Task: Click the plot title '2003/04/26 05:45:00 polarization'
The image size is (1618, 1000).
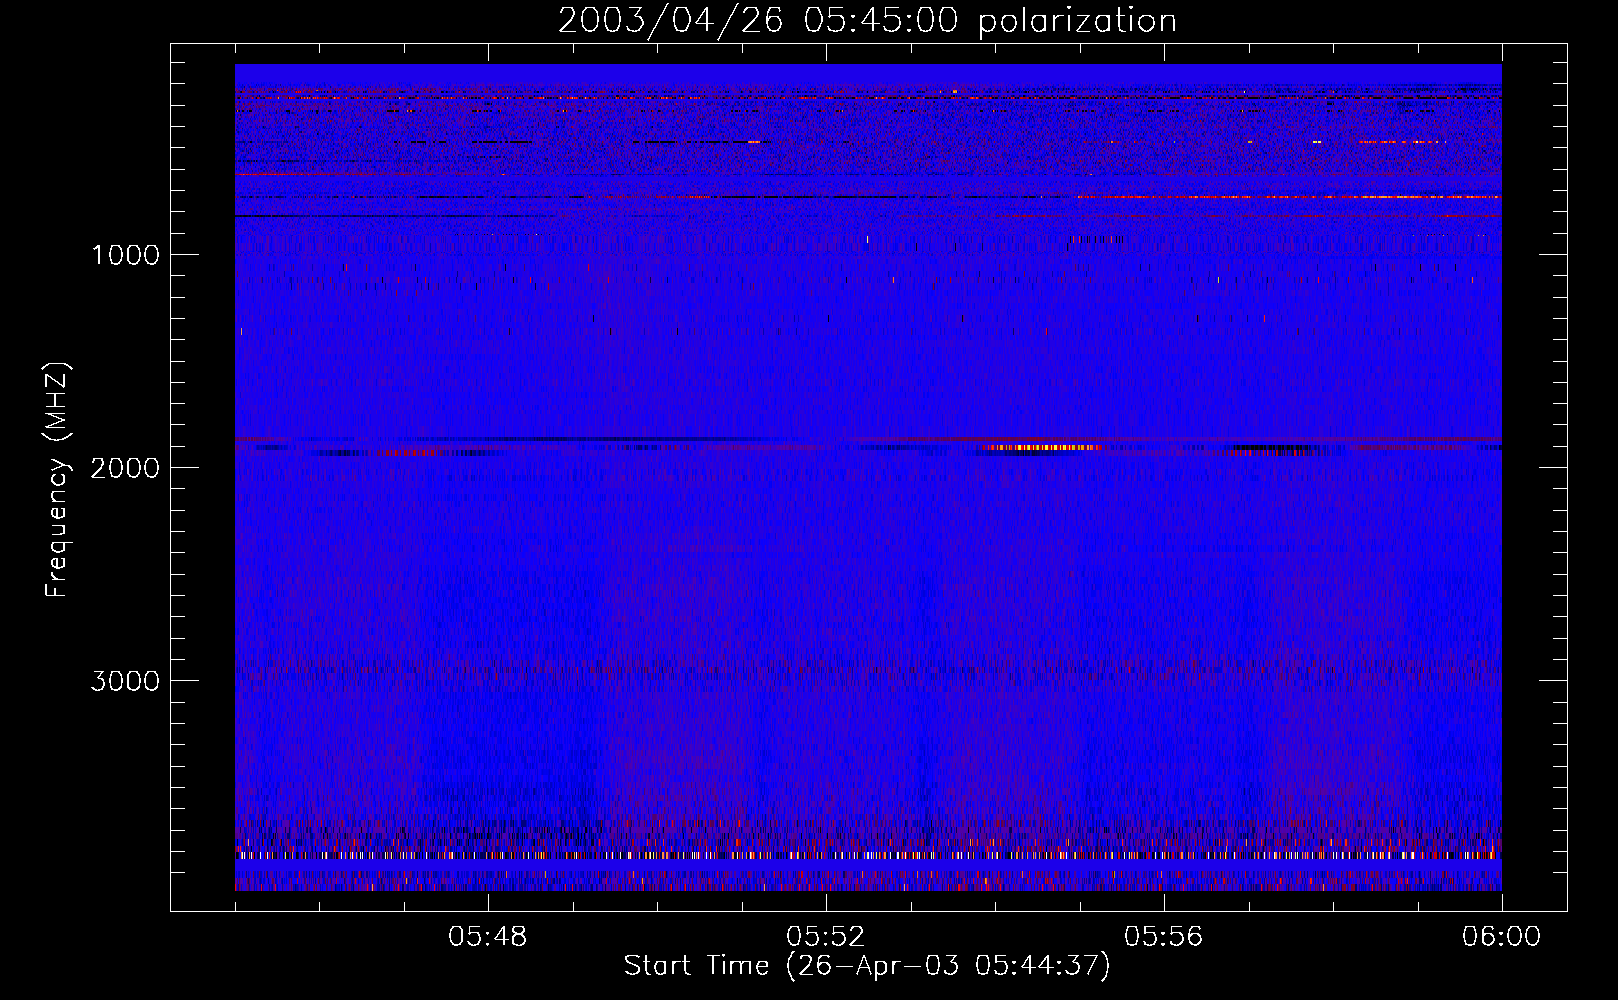Action: pos(867,21)
